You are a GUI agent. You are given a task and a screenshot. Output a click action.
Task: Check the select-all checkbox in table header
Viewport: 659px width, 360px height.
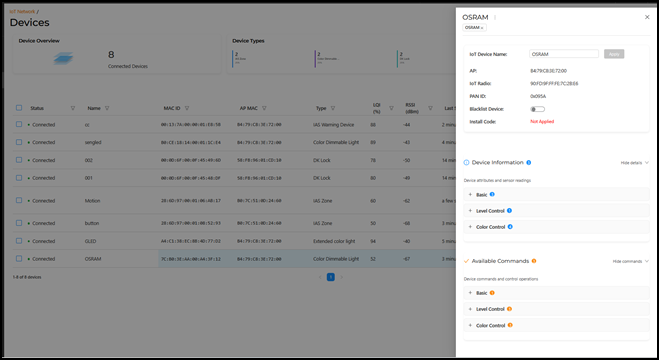click(x=19, y=108)
